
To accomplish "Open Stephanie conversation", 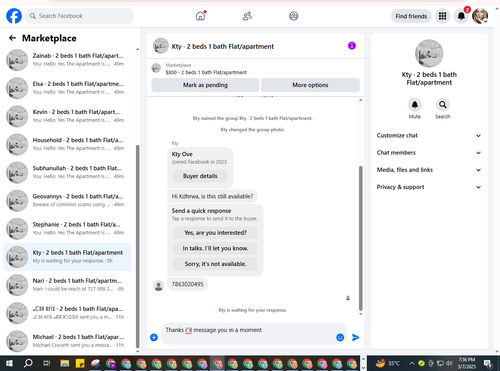I will point(68,229).
